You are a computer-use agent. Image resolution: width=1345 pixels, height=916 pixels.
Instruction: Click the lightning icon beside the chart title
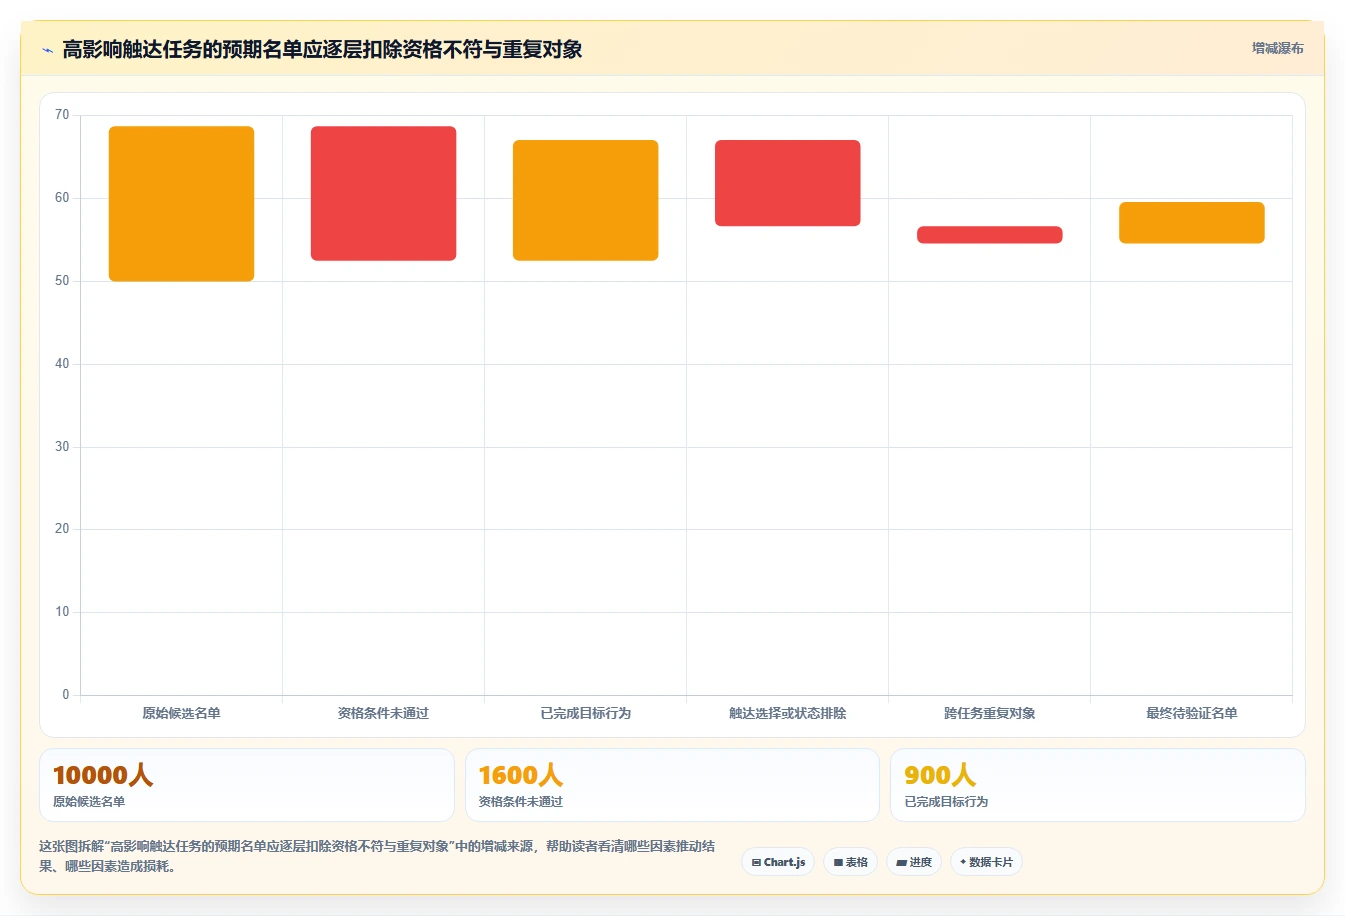(47, 50)
